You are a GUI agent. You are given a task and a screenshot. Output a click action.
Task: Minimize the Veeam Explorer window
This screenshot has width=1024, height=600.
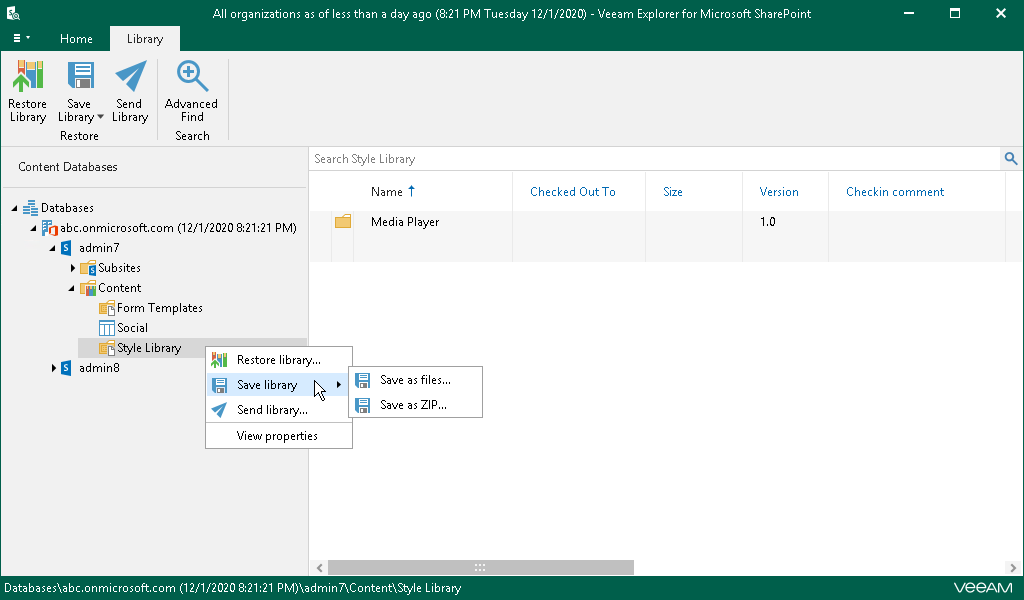click(908, 13)
